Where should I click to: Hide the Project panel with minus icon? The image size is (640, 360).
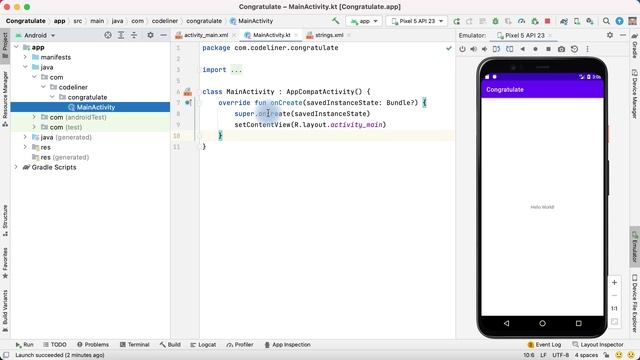163,35
